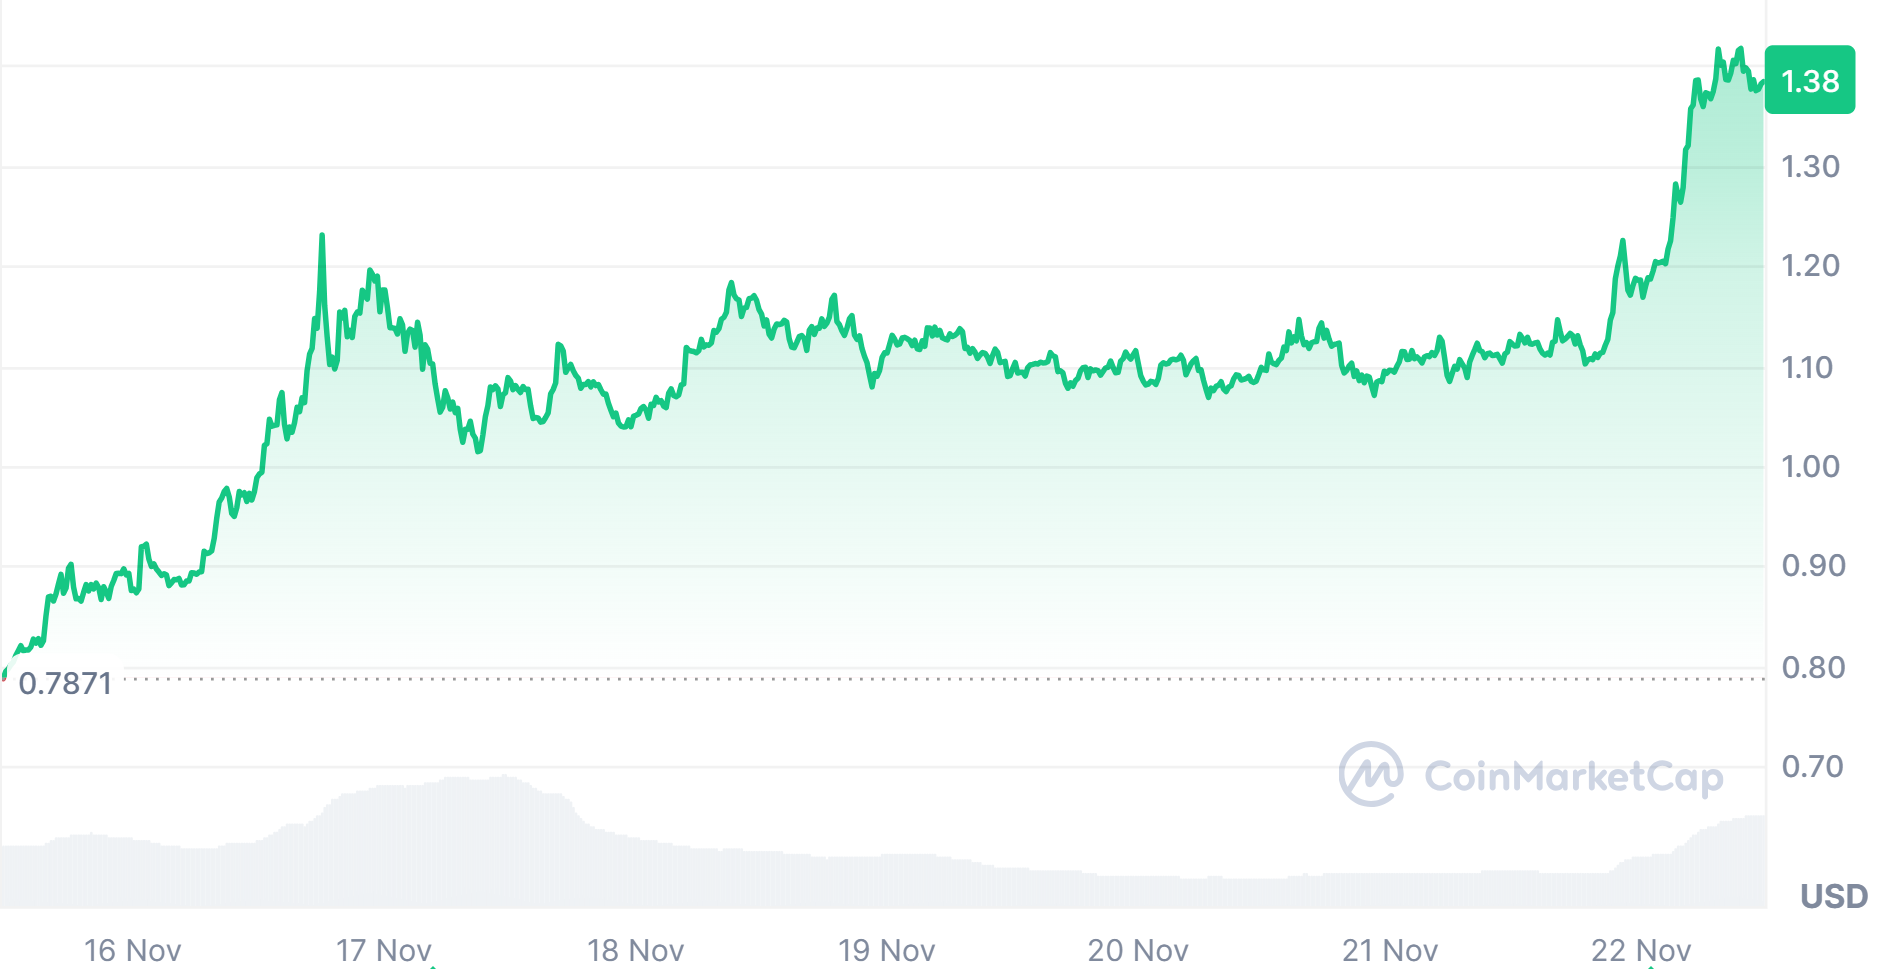Select the 22 Nov date label
Viewport: 1899px width, 969px height.
click(1641, 949)
